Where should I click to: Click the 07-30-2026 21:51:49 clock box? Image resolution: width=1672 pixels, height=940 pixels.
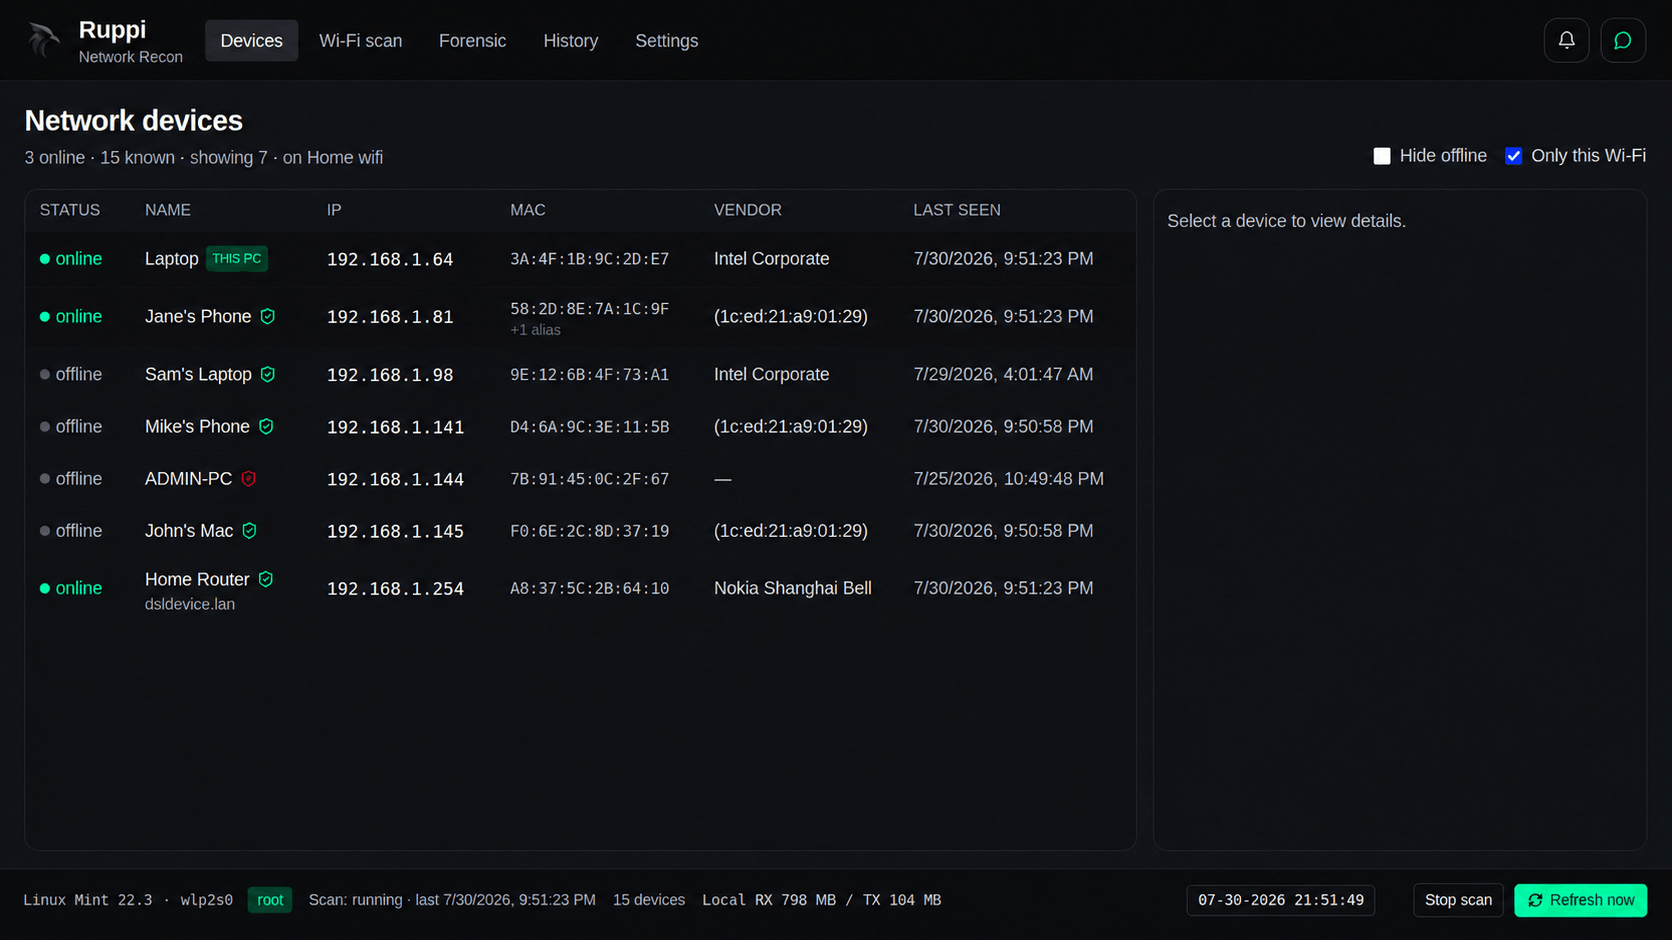tap(1280, 900)
